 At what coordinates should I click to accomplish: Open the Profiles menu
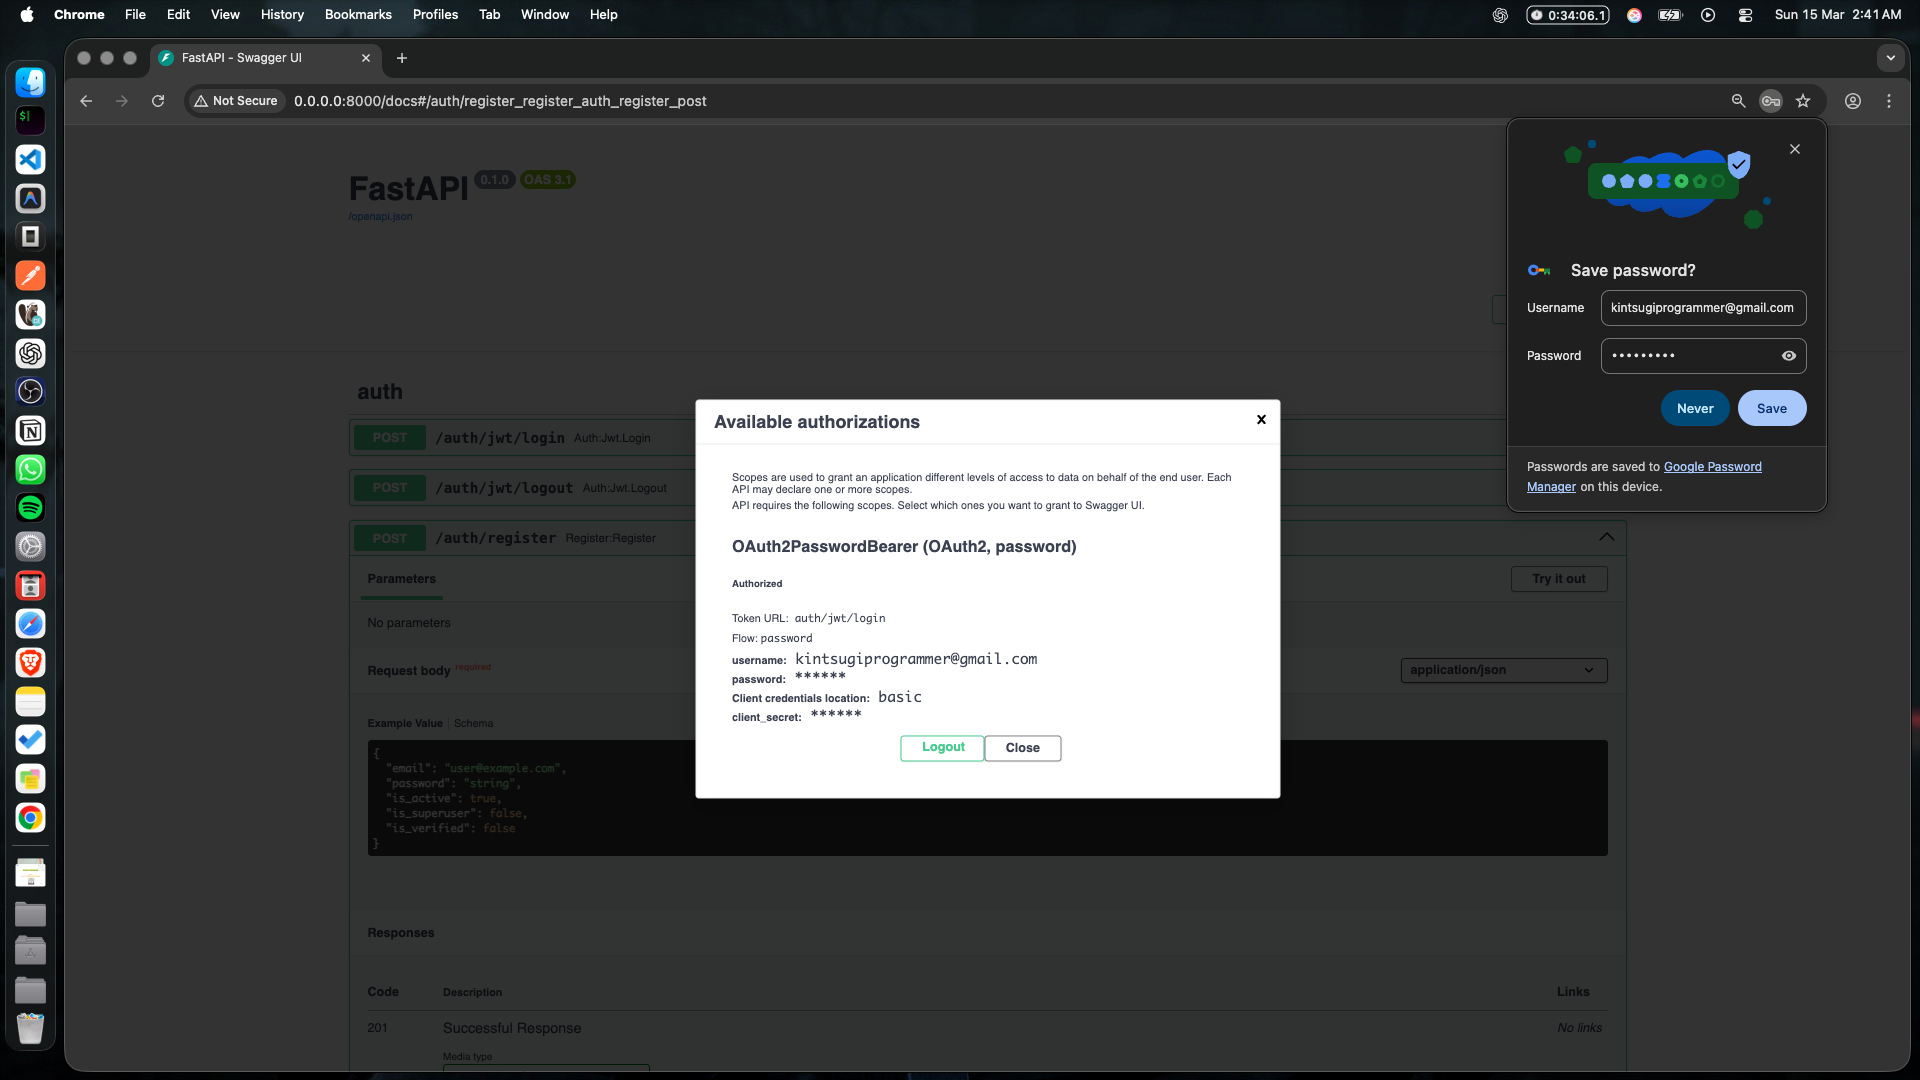tap(435, 15)
